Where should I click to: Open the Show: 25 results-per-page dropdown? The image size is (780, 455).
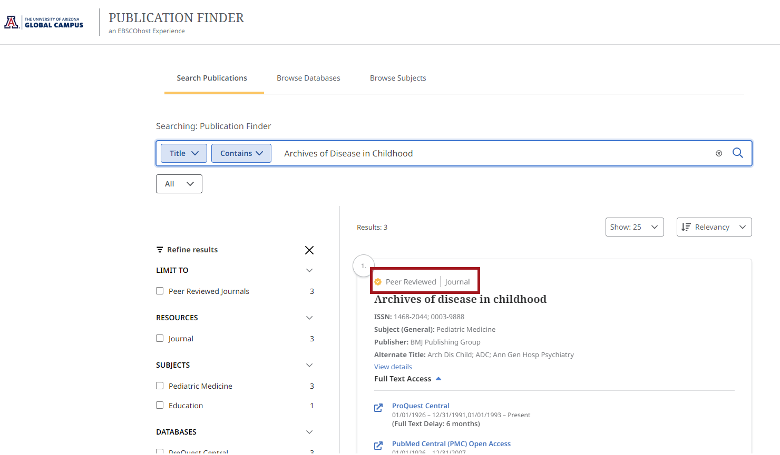pos(634,227)
